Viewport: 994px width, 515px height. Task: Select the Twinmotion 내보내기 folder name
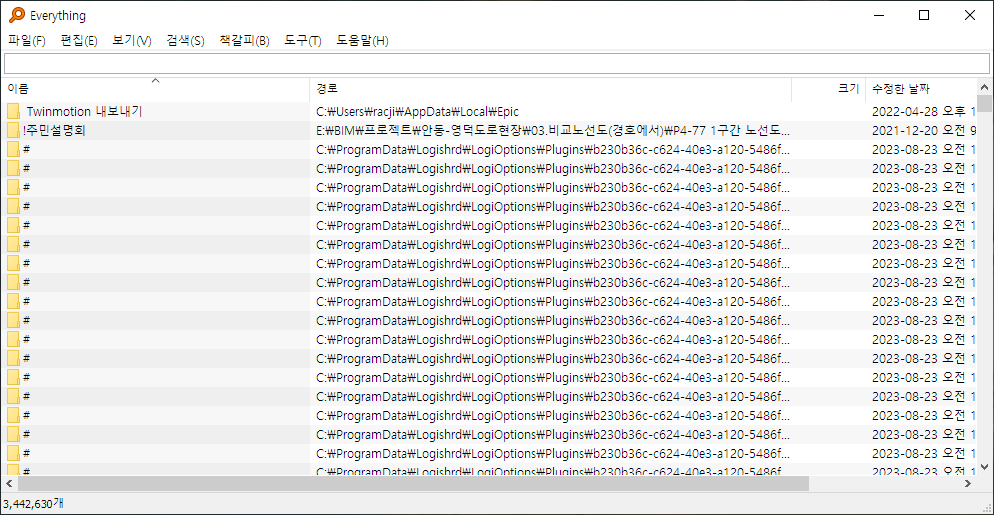tap(84, 112)
